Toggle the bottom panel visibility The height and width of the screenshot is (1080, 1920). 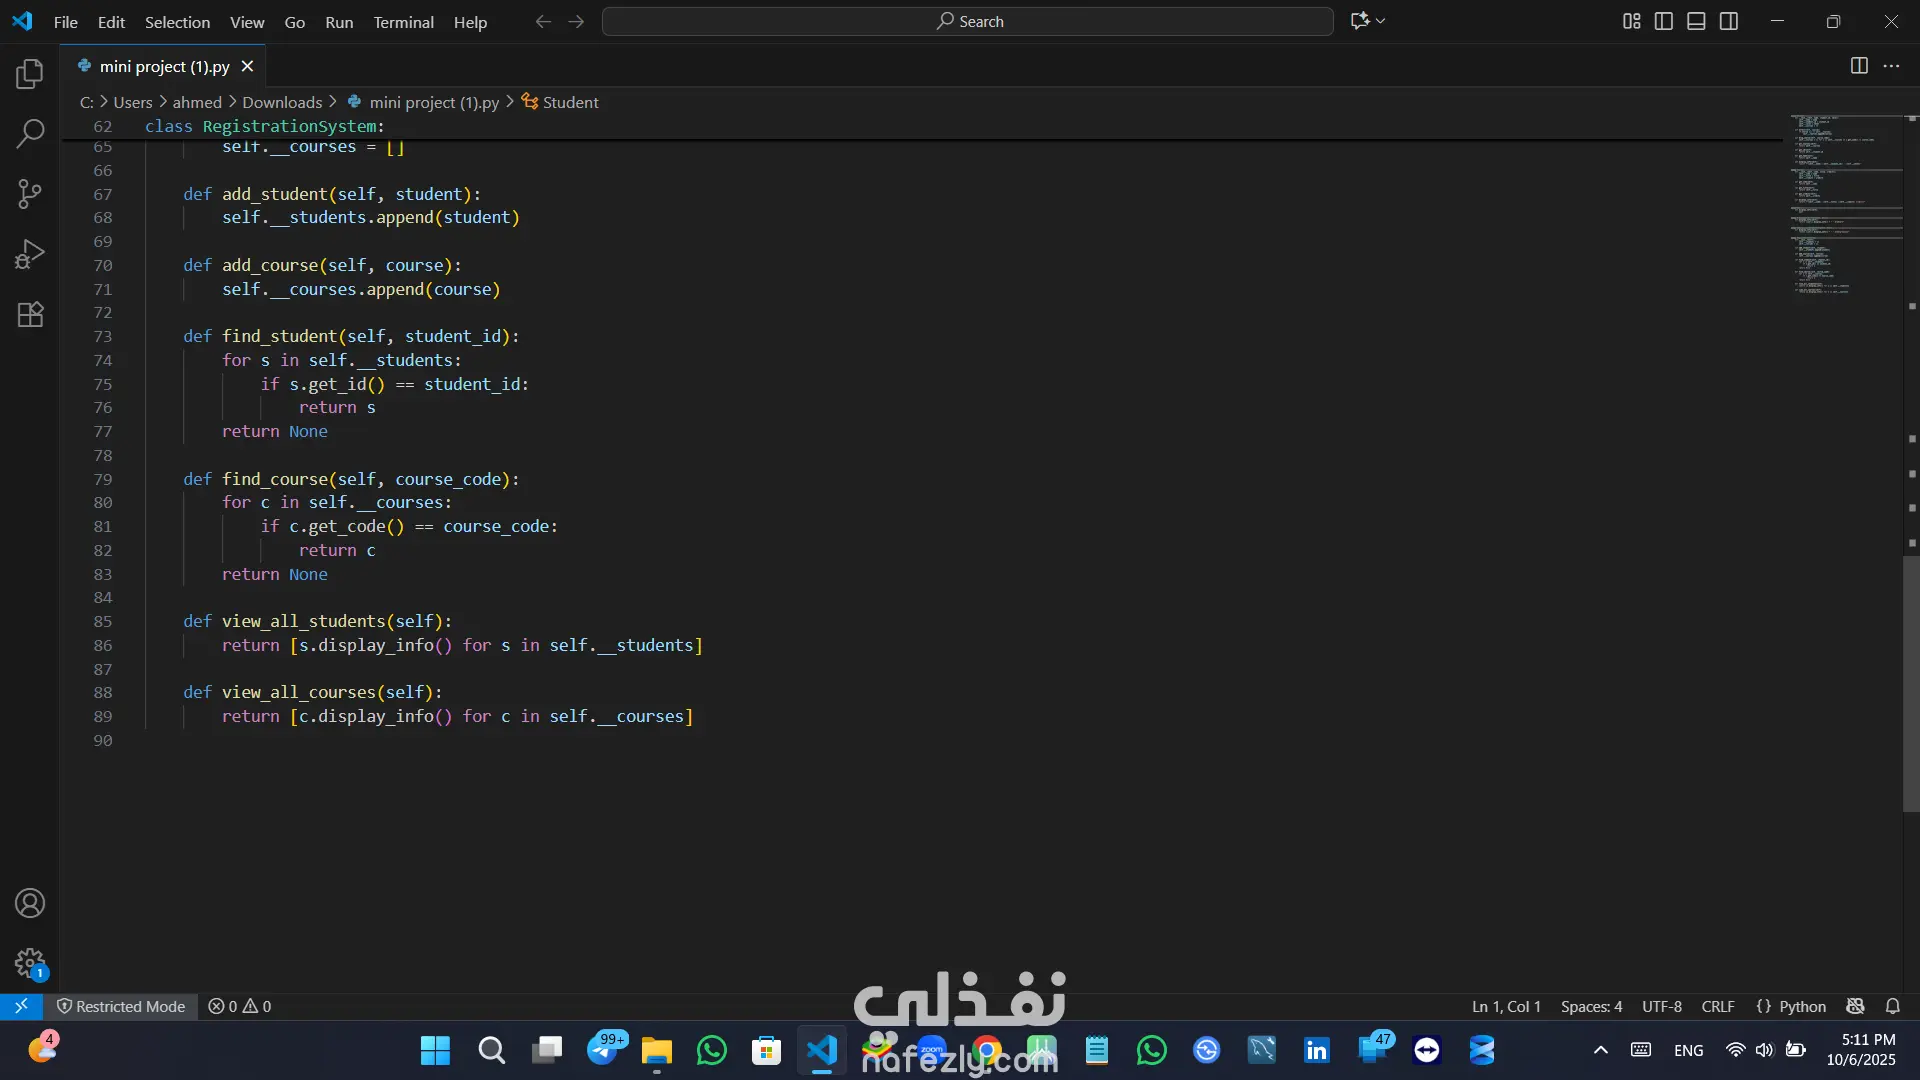[1696, 21]
